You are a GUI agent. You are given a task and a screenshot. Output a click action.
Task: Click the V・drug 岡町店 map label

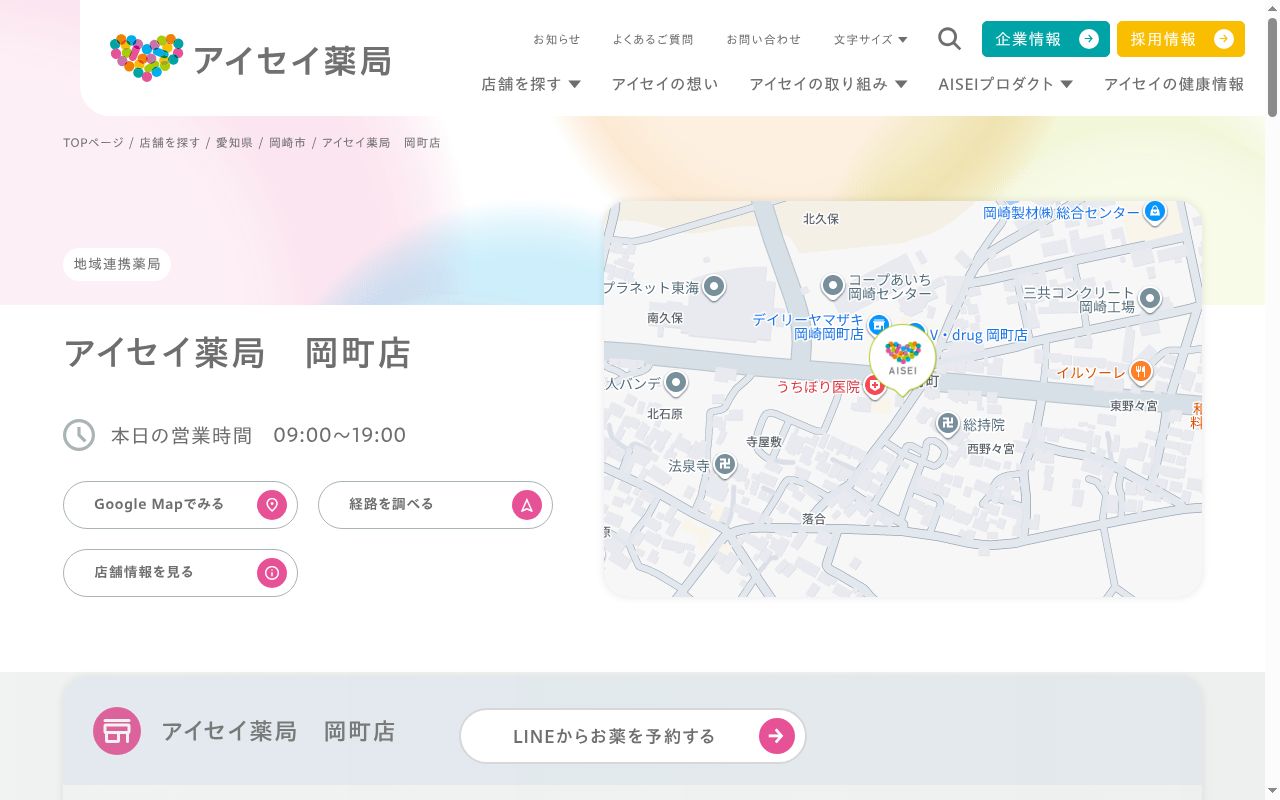pyautogui.click(x=978, y=335)
